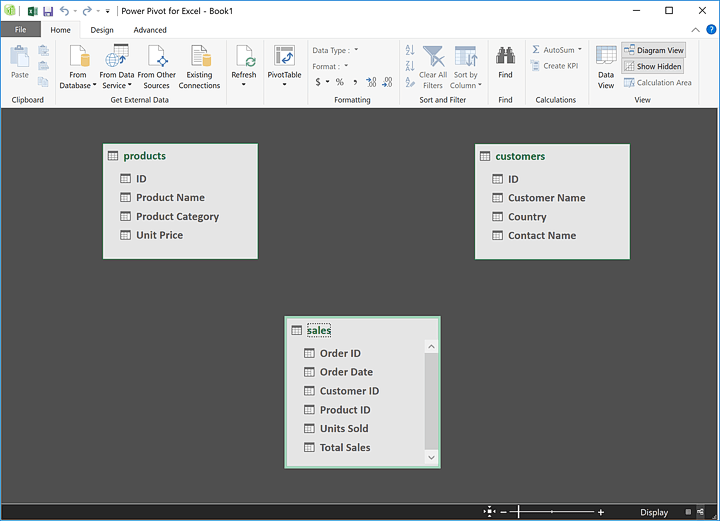Click the Save icon in title bar
This screenshot has width=720, height=521.
[x=48, y=11]
